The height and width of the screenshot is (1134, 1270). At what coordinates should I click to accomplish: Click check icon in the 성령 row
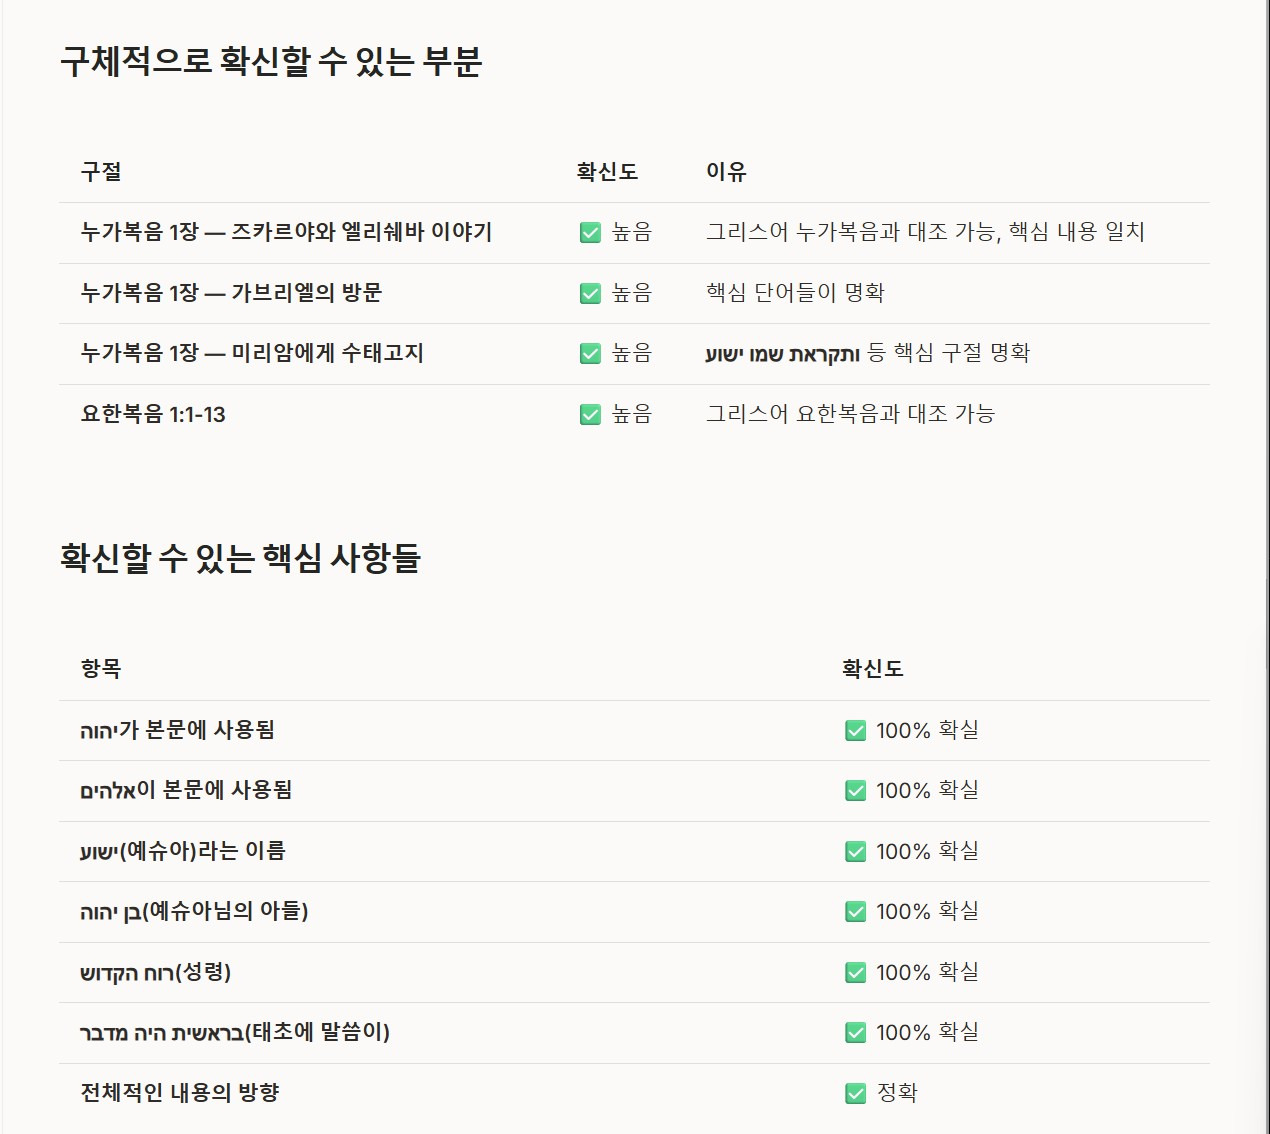[855, 972]
